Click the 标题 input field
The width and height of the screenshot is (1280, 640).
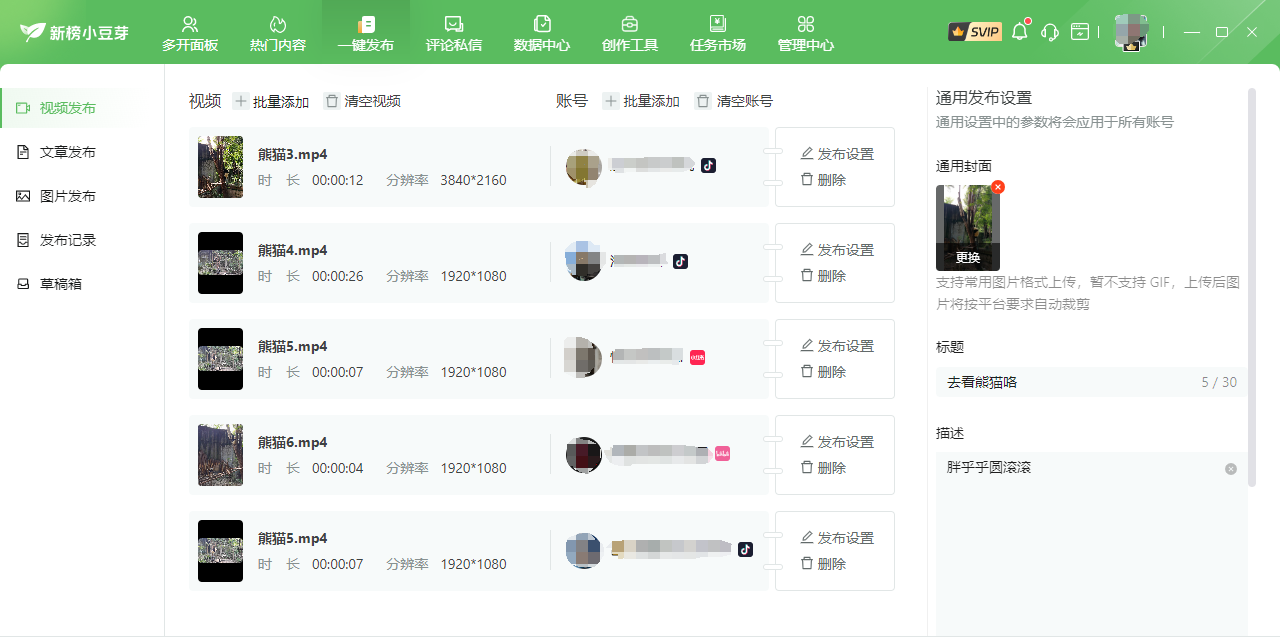[1091, 382]
